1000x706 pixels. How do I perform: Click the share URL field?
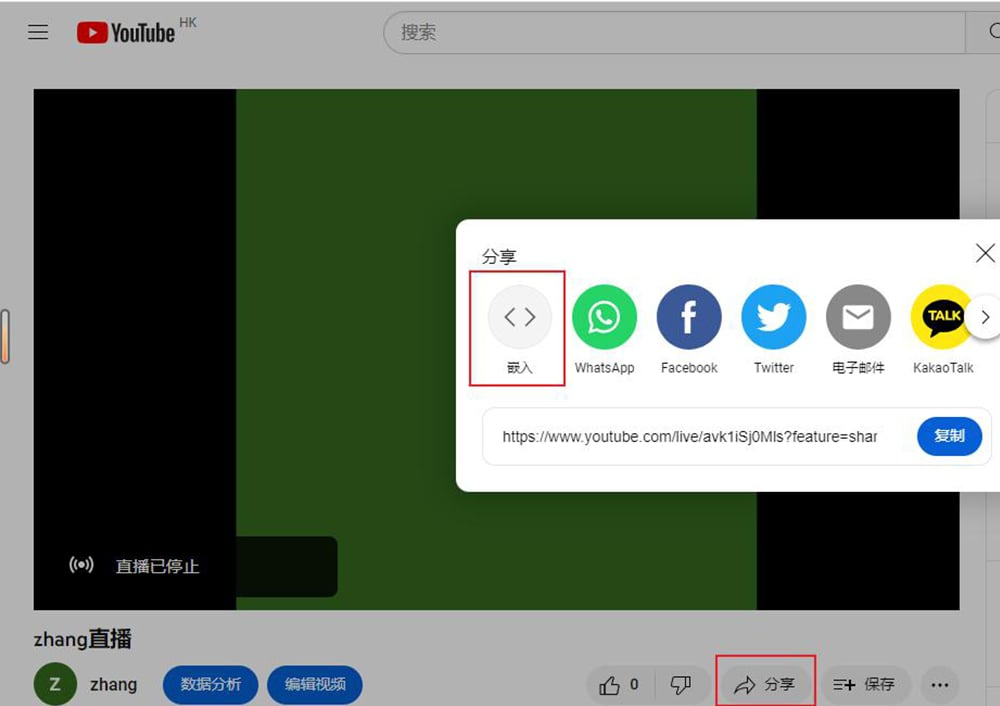point(690,437)
